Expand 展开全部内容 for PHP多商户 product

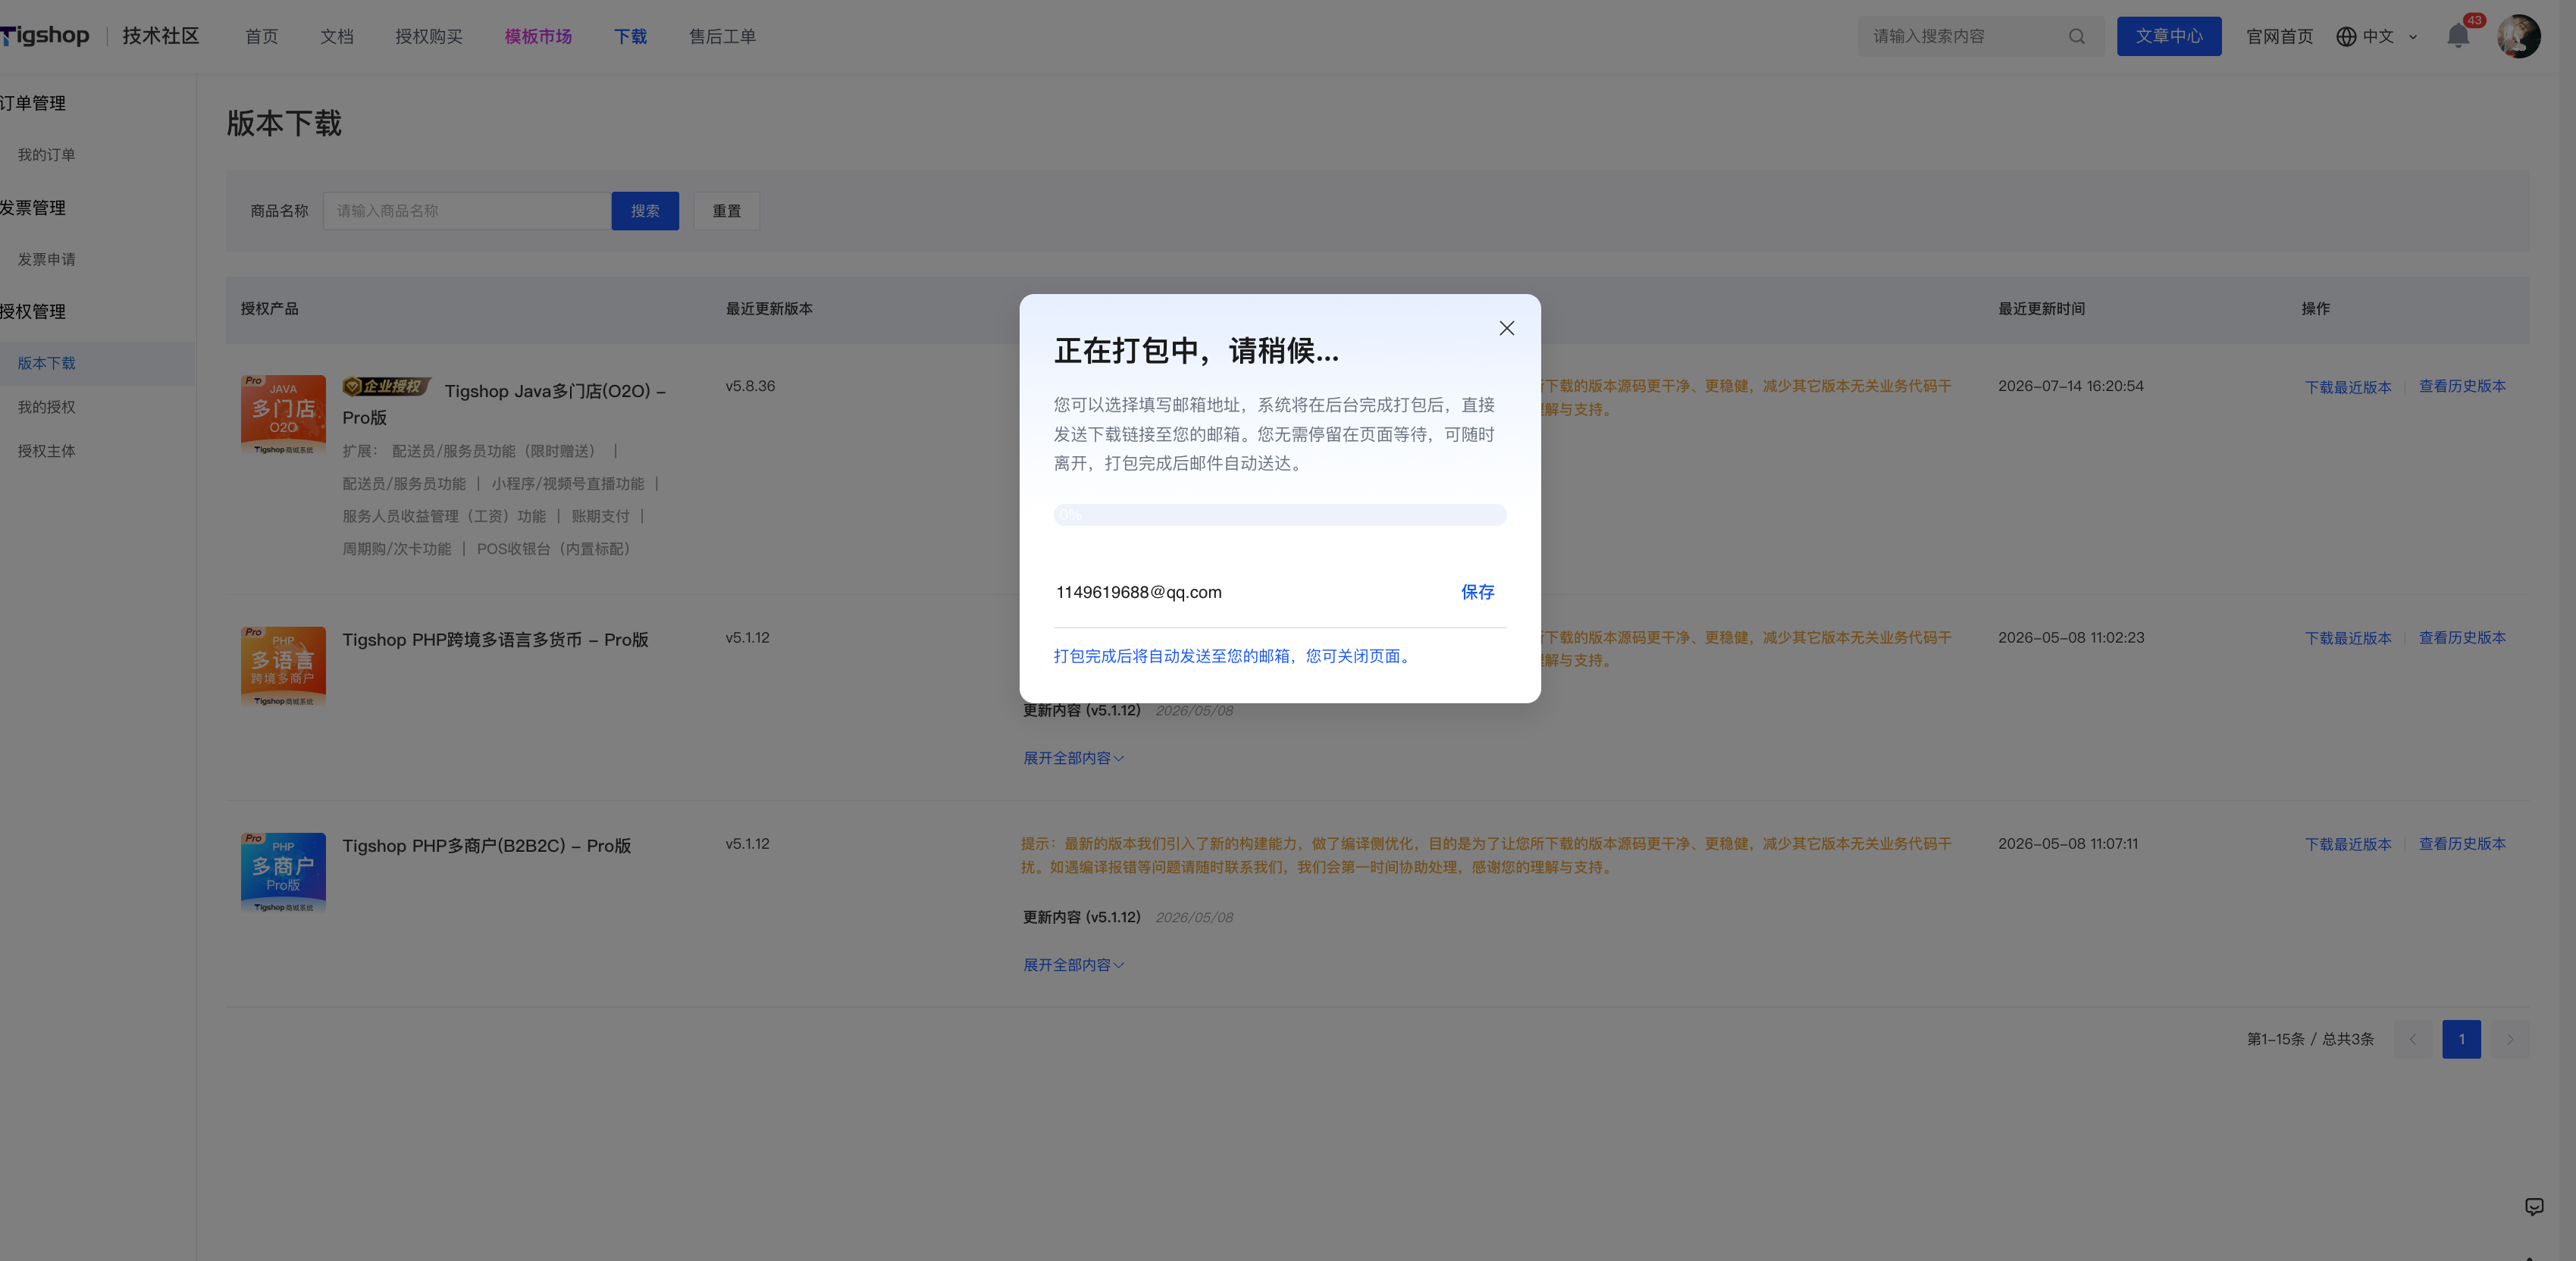point(1073,965)
